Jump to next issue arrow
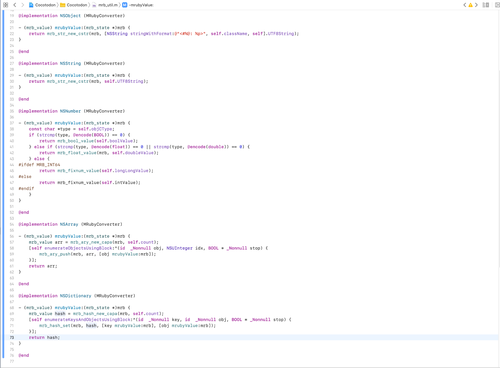500x368 pixels. point(476,5)
